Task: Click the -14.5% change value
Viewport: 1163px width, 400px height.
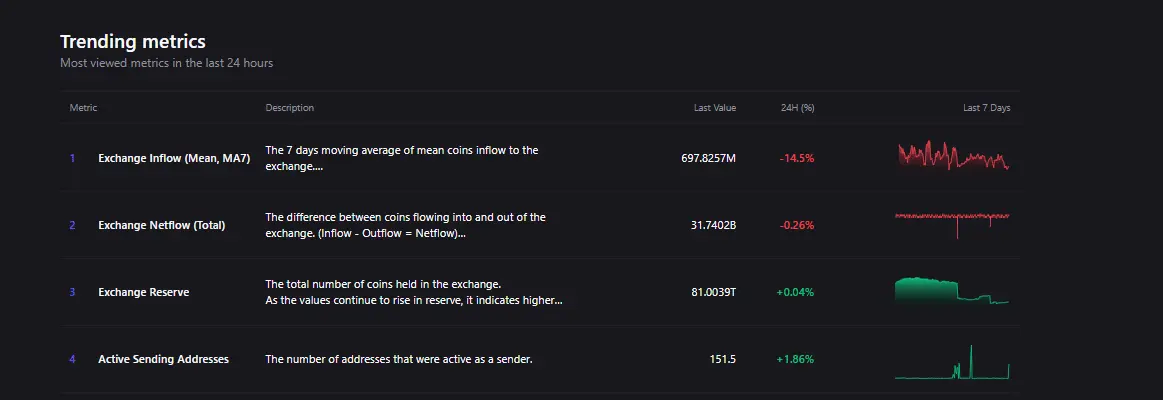Action: click(797, 158)
